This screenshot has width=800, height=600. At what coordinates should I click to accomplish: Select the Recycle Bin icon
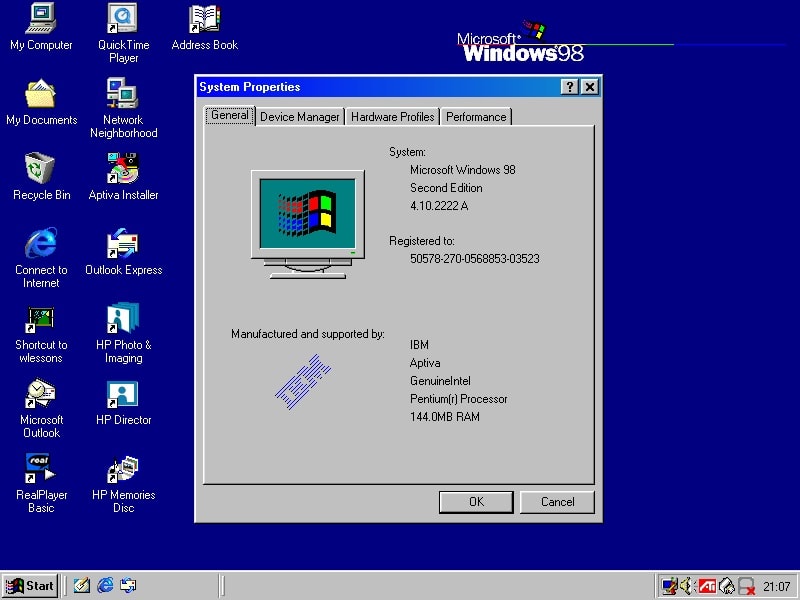41,177
